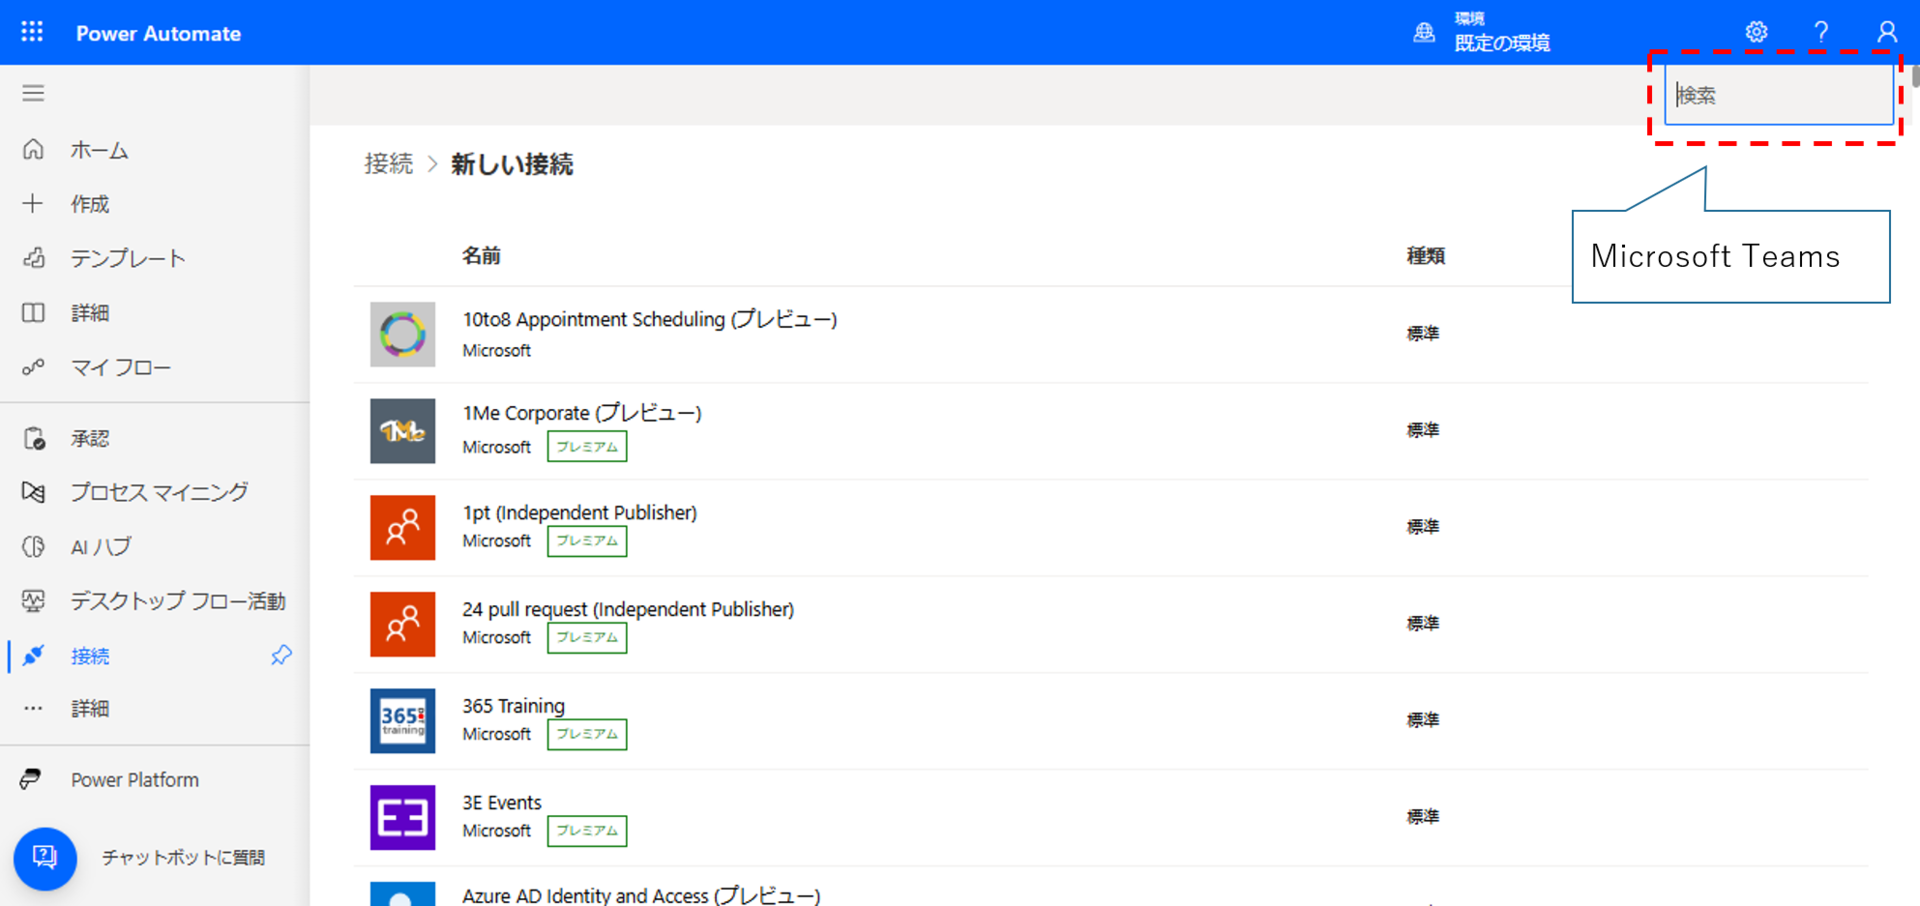Screen dimensions: 1920x906
Task: Click the テンプレート sidebar icon
Action: (33, 258)
